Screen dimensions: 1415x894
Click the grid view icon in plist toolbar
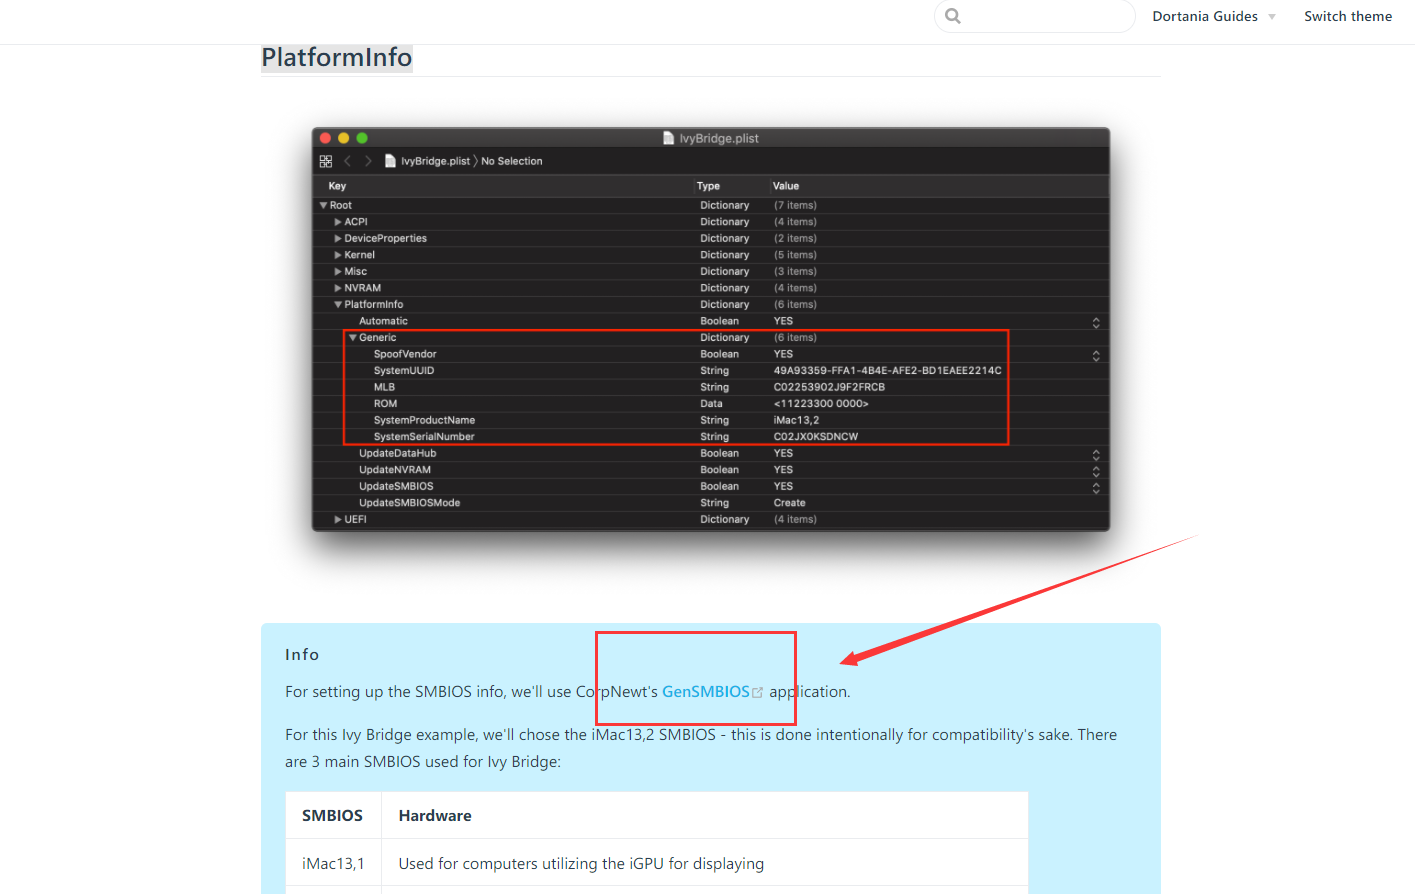tap(326, 161)
